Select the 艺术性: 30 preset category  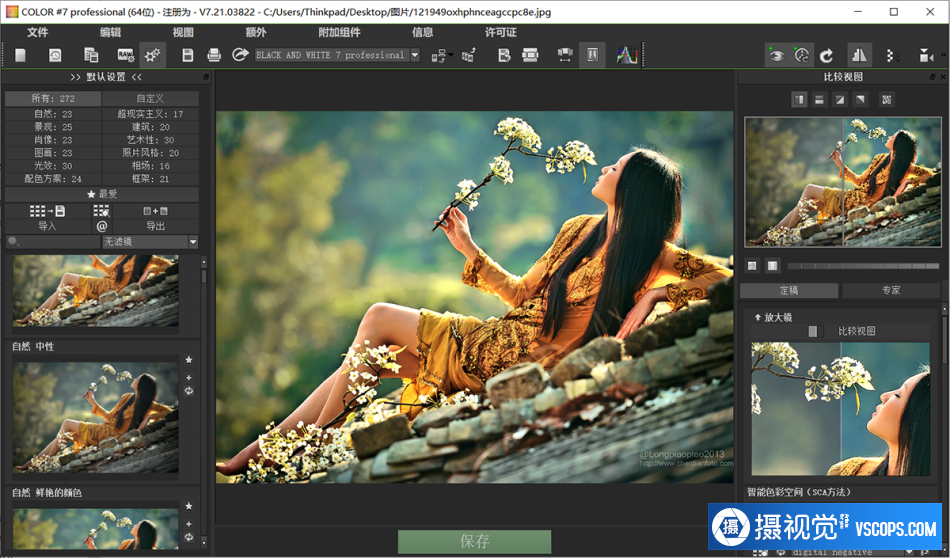[x=150, y=140]
